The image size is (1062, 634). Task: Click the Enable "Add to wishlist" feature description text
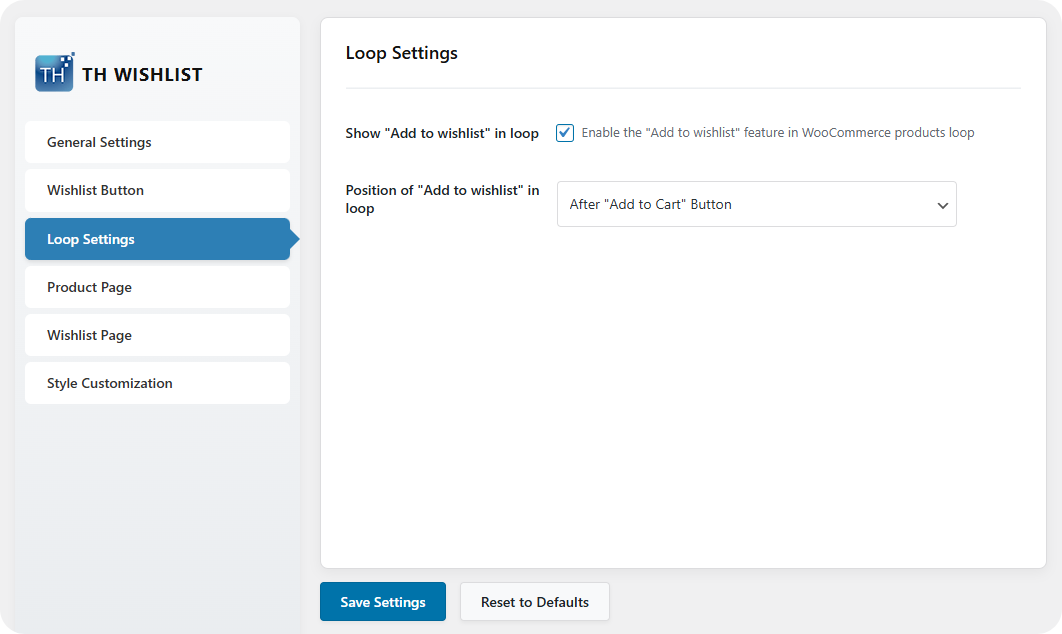pos(777,133)
